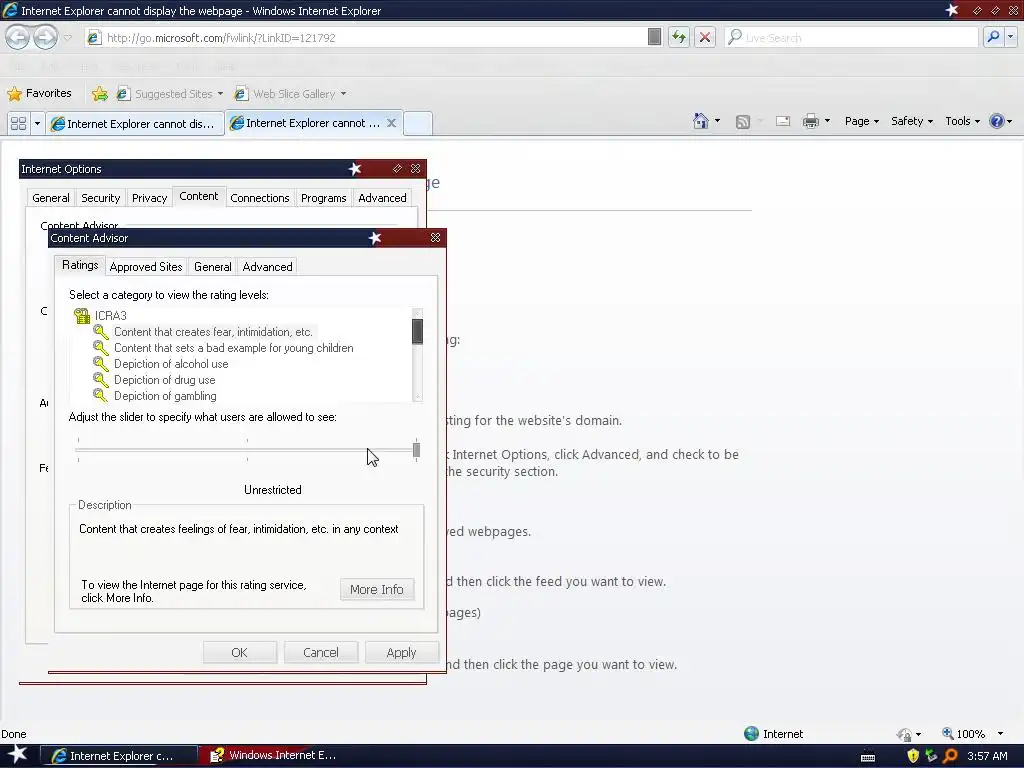Open the zoom level dropdown arrow
The image size is (1024, 768).
(1000, 734)
